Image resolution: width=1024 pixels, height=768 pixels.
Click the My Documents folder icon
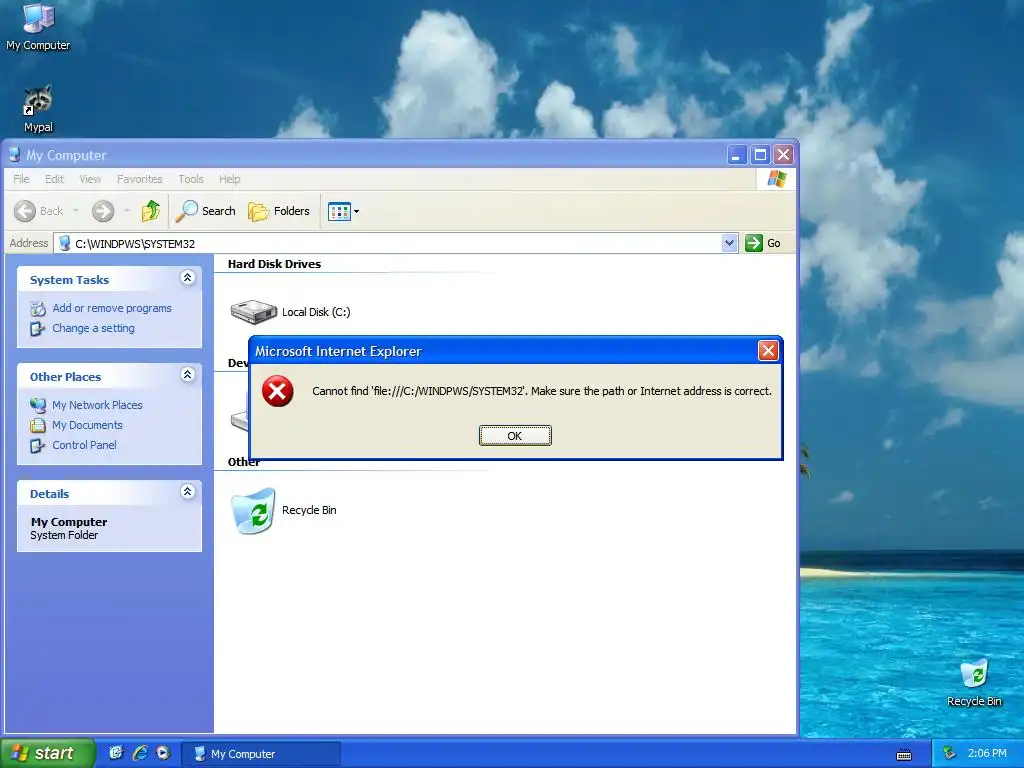pos(38,425)
